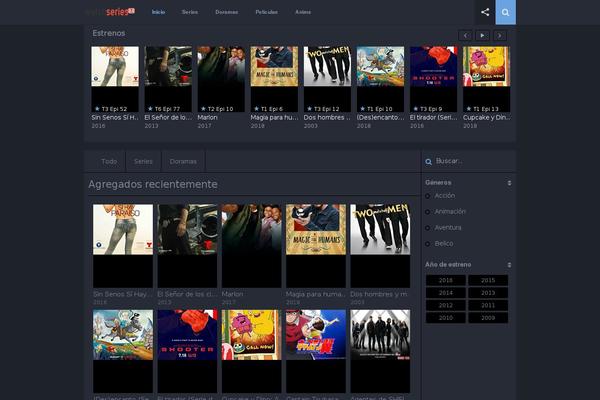
Task: Go to previous Estrenos slide with the left arrow
Action: (x=465, y=36)
